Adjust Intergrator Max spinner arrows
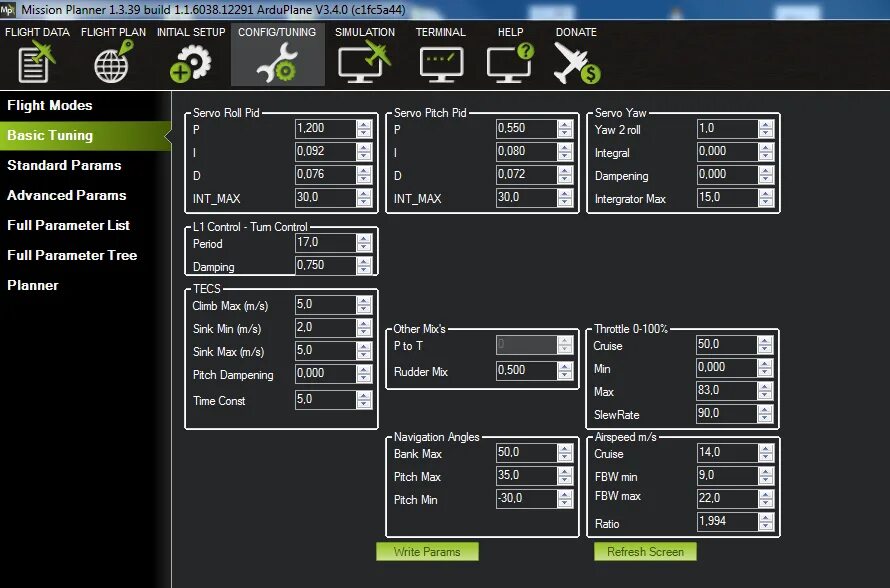This screenshot has height=588, width=890. point(766,198)
